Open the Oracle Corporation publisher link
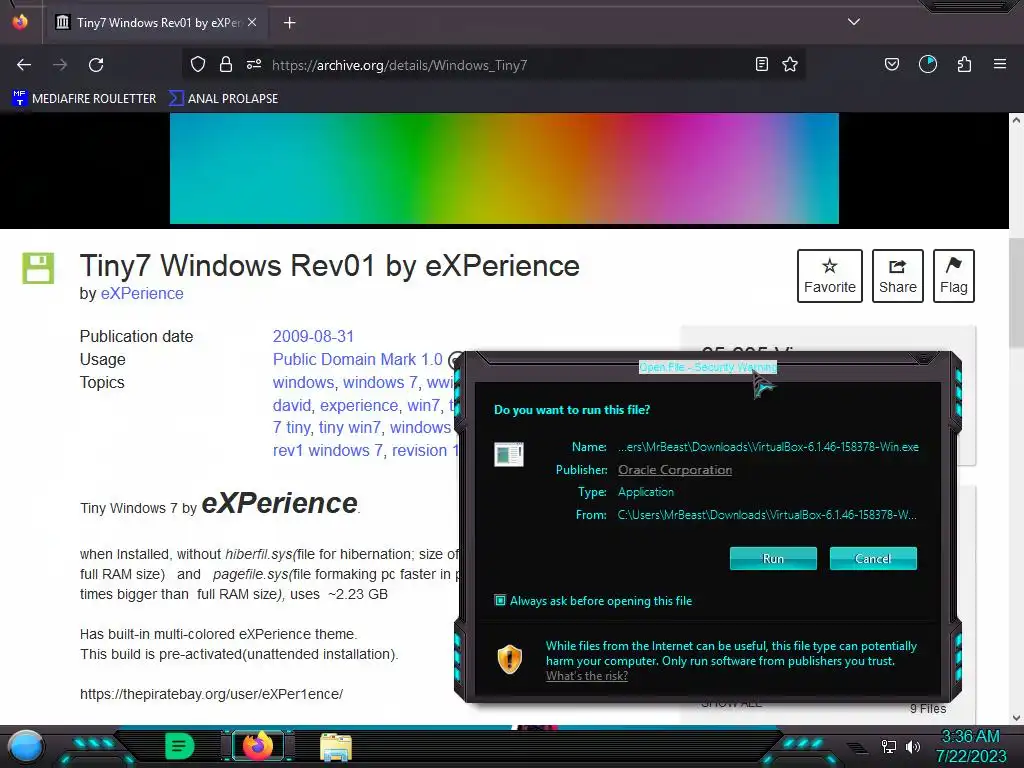The image size is (1024, 768). pyautogui.click(x=675, y=470)
